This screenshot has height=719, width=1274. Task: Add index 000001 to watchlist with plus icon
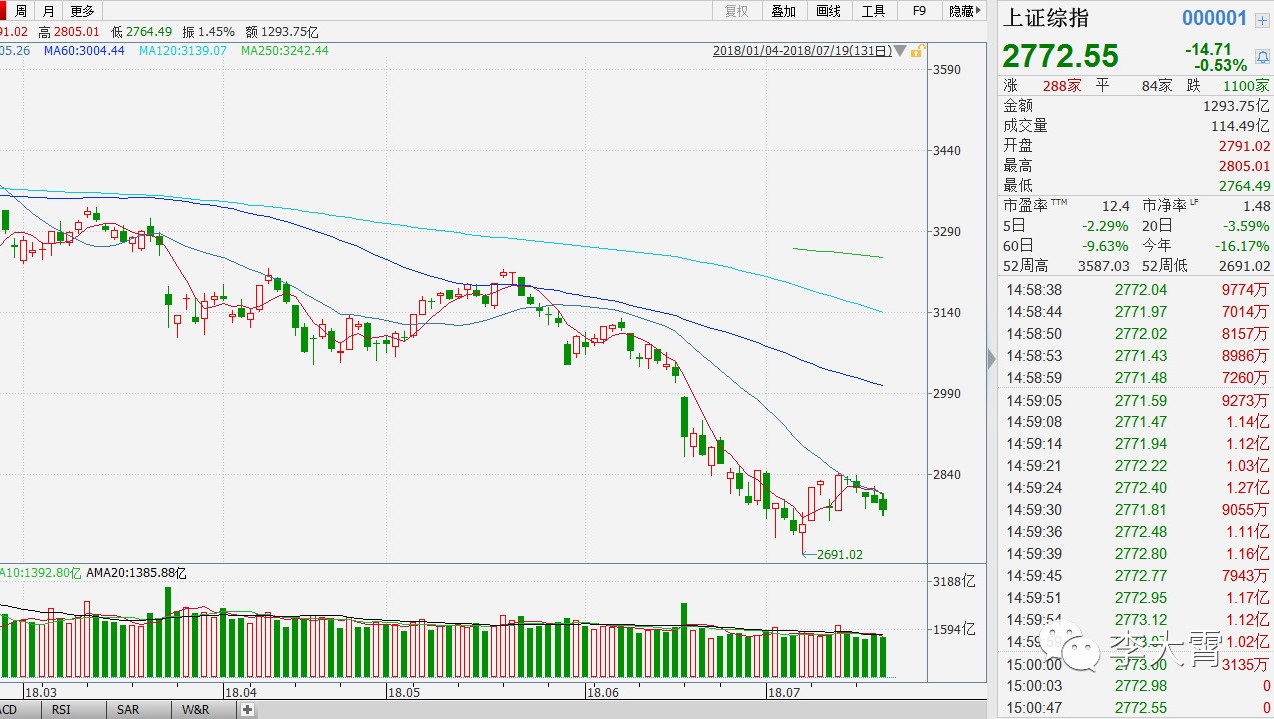(x=1262, y=19)
